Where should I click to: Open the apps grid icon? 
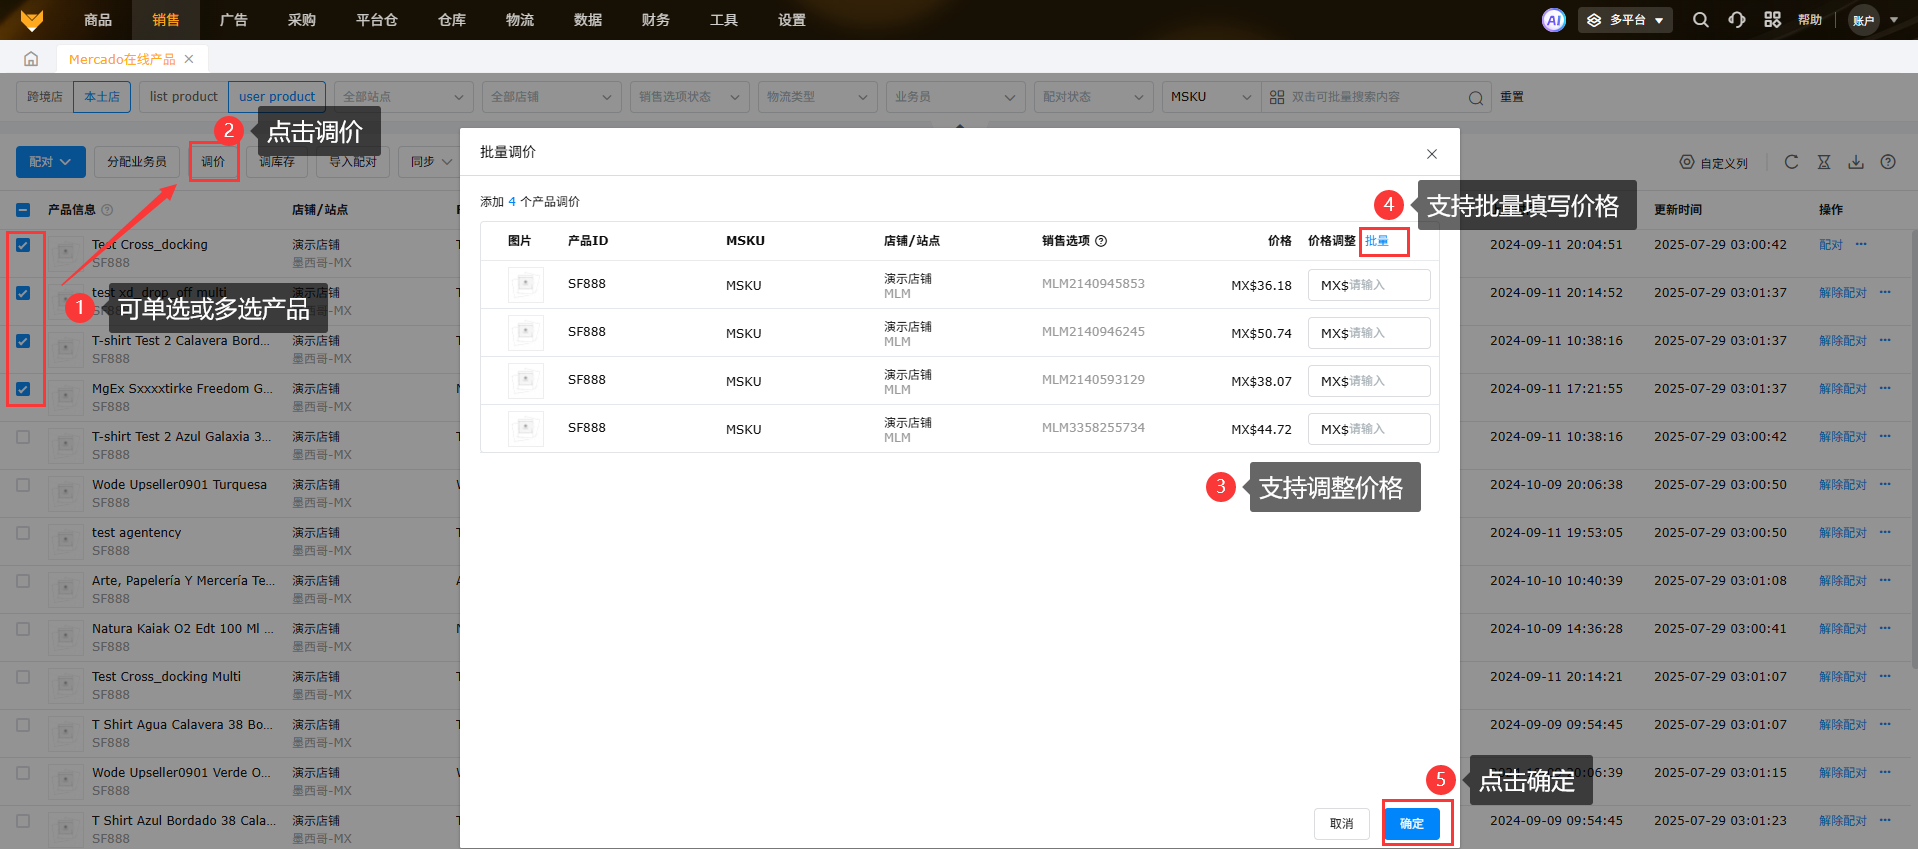pos(1772,20)
